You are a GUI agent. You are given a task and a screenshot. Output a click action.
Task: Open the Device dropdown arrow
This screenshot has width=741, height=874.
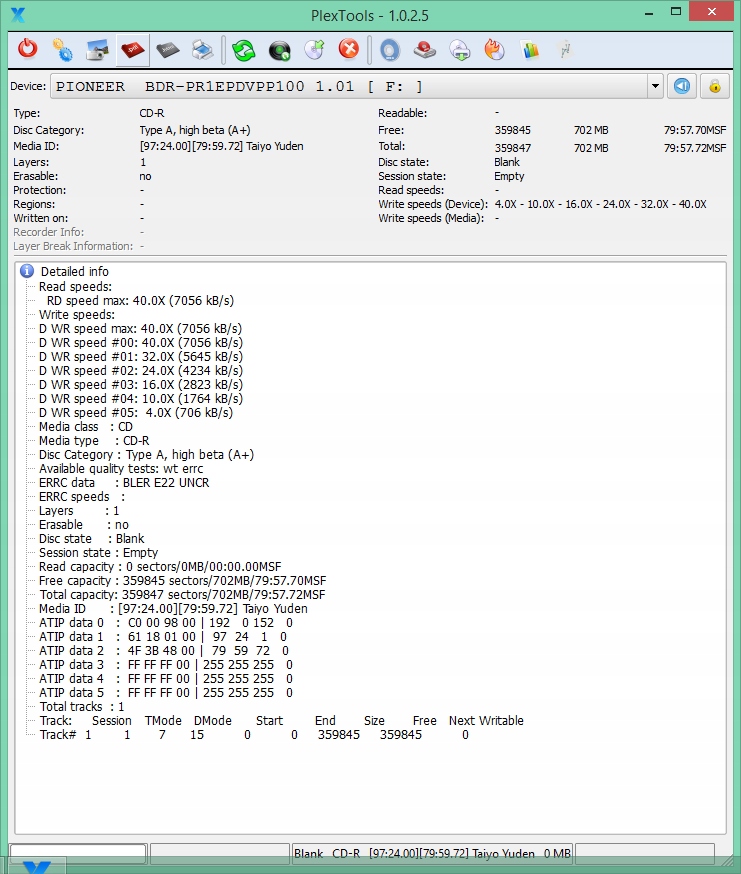coord(655,87)
